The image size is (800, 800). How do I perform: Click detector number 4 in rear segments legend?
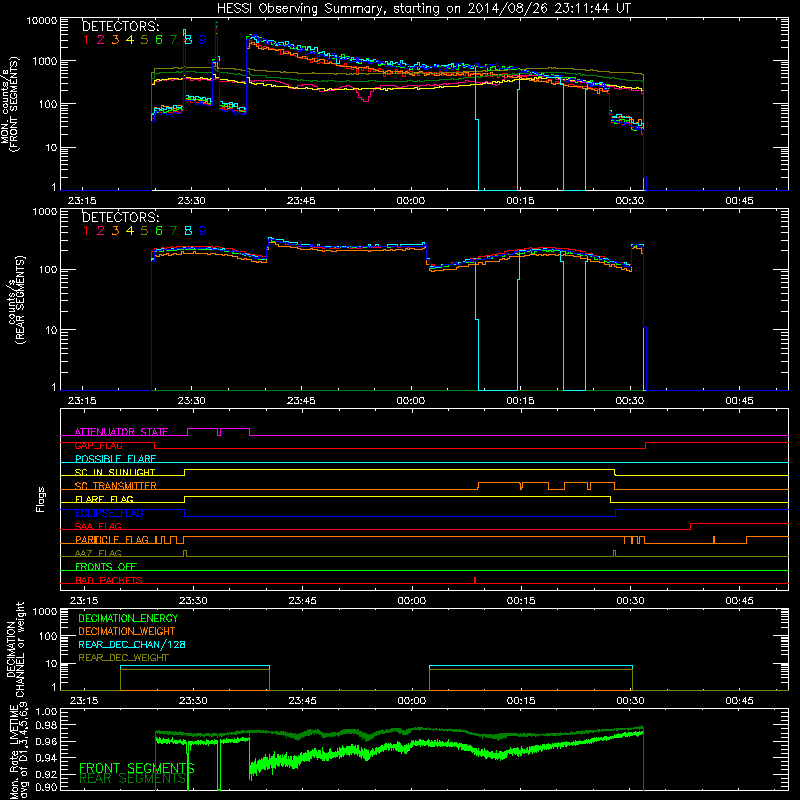tap(130, 231)
